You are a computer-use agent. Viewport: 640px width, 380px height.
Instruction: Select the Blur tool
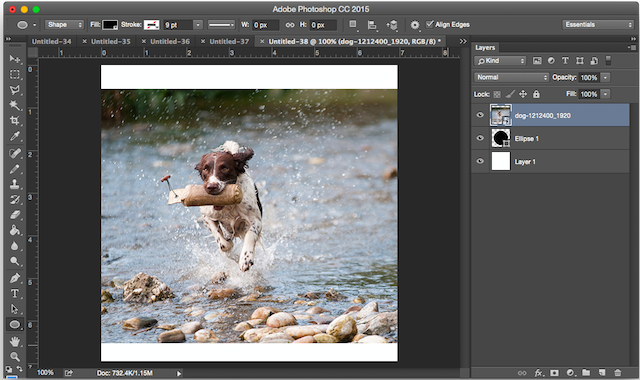pos(15,246)
